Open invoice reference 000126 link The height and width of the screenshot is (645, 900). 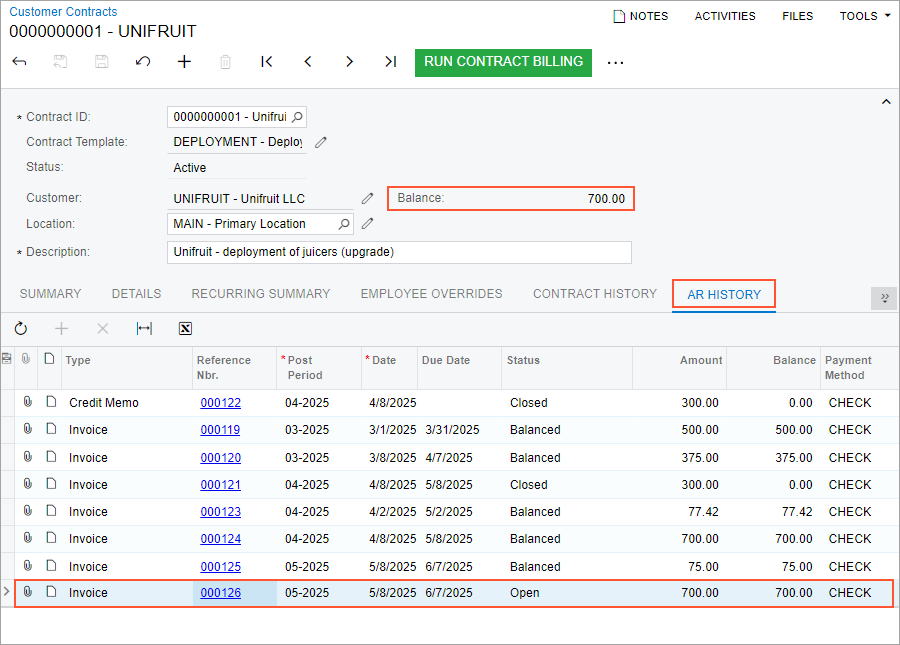coord(220,593)
